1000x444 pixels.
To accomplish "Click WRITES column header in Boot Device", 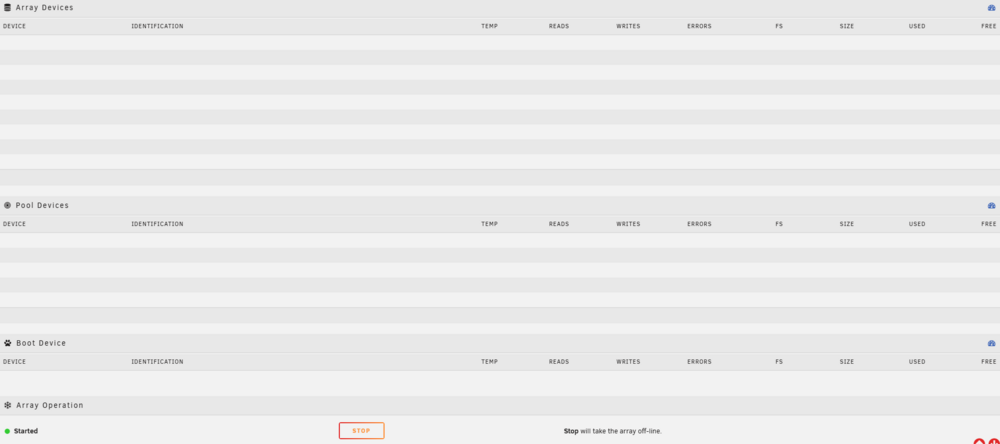I will (628, 362).
